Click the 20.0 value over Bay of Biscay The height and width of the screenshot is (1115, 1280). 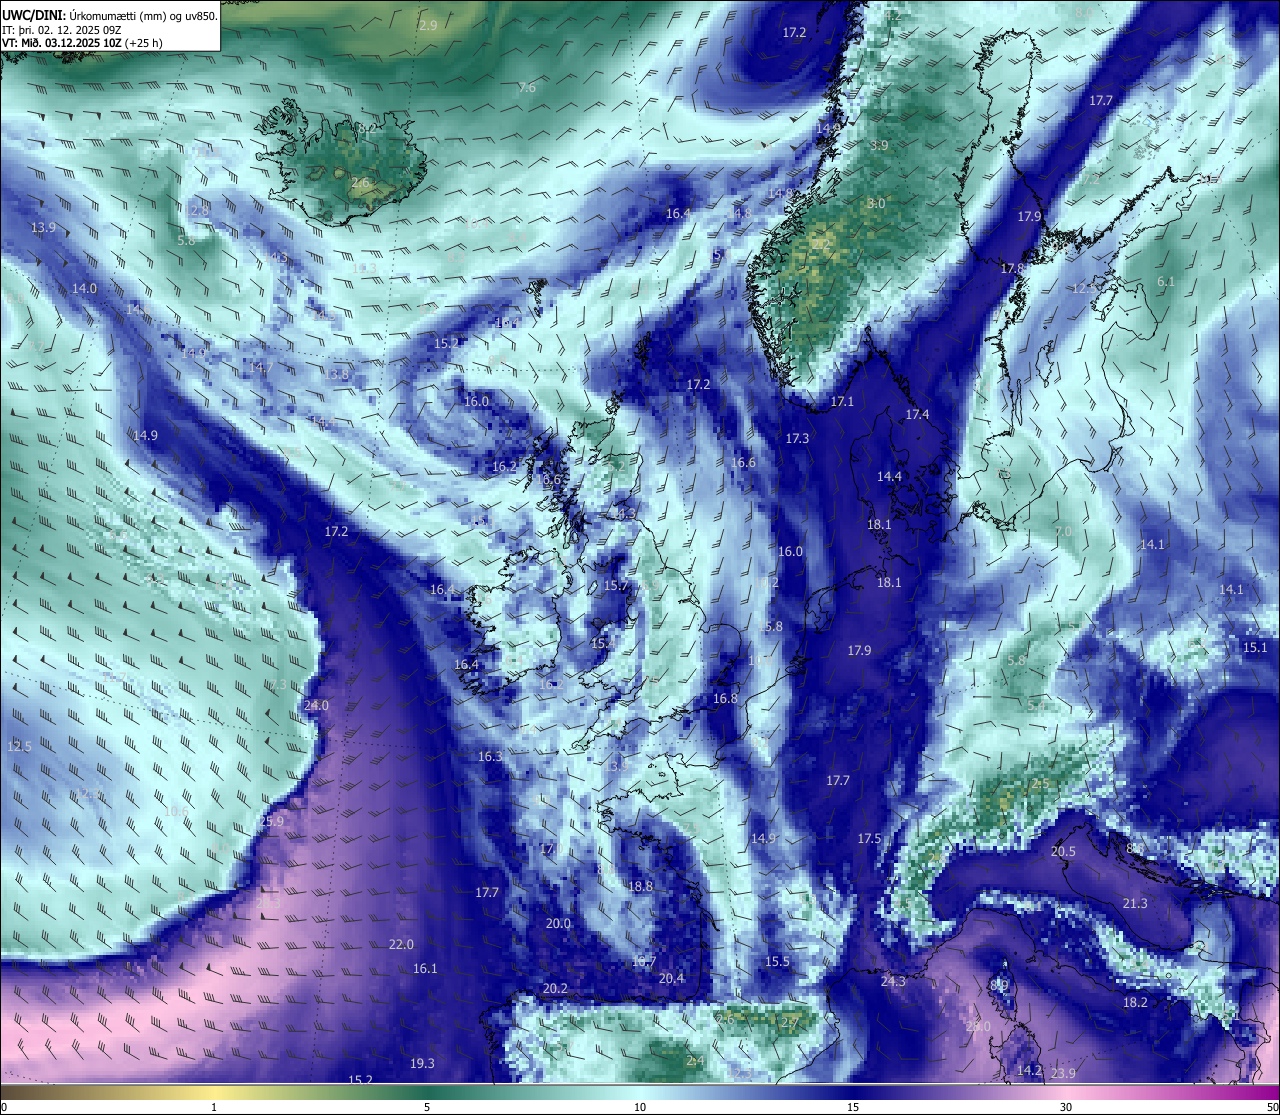pos(558,923)
